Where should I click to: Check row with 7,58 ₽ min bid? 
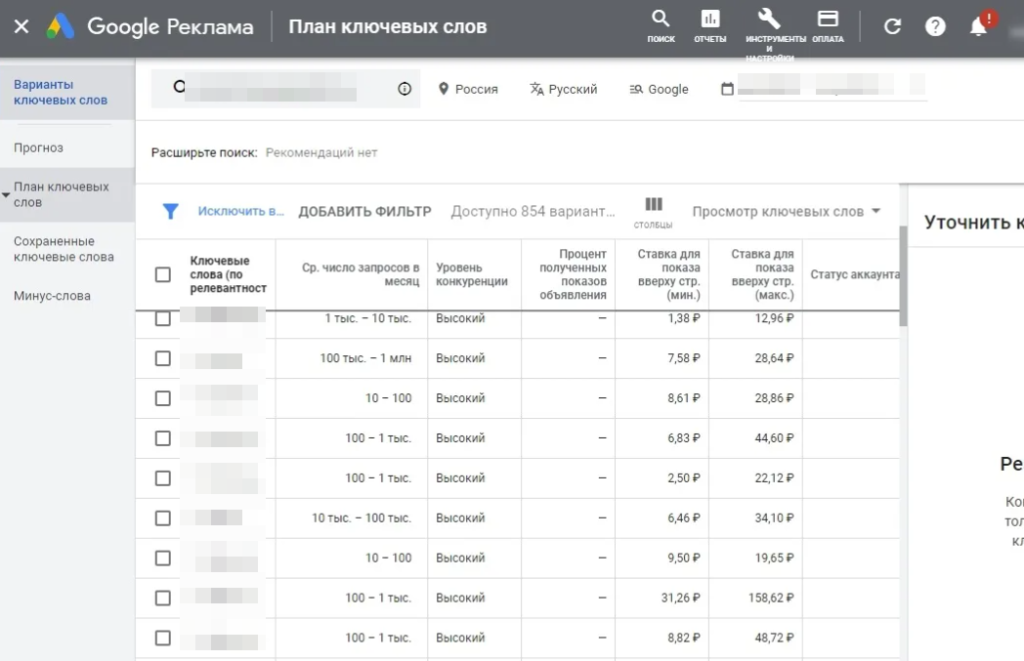[x=163, y=358]
